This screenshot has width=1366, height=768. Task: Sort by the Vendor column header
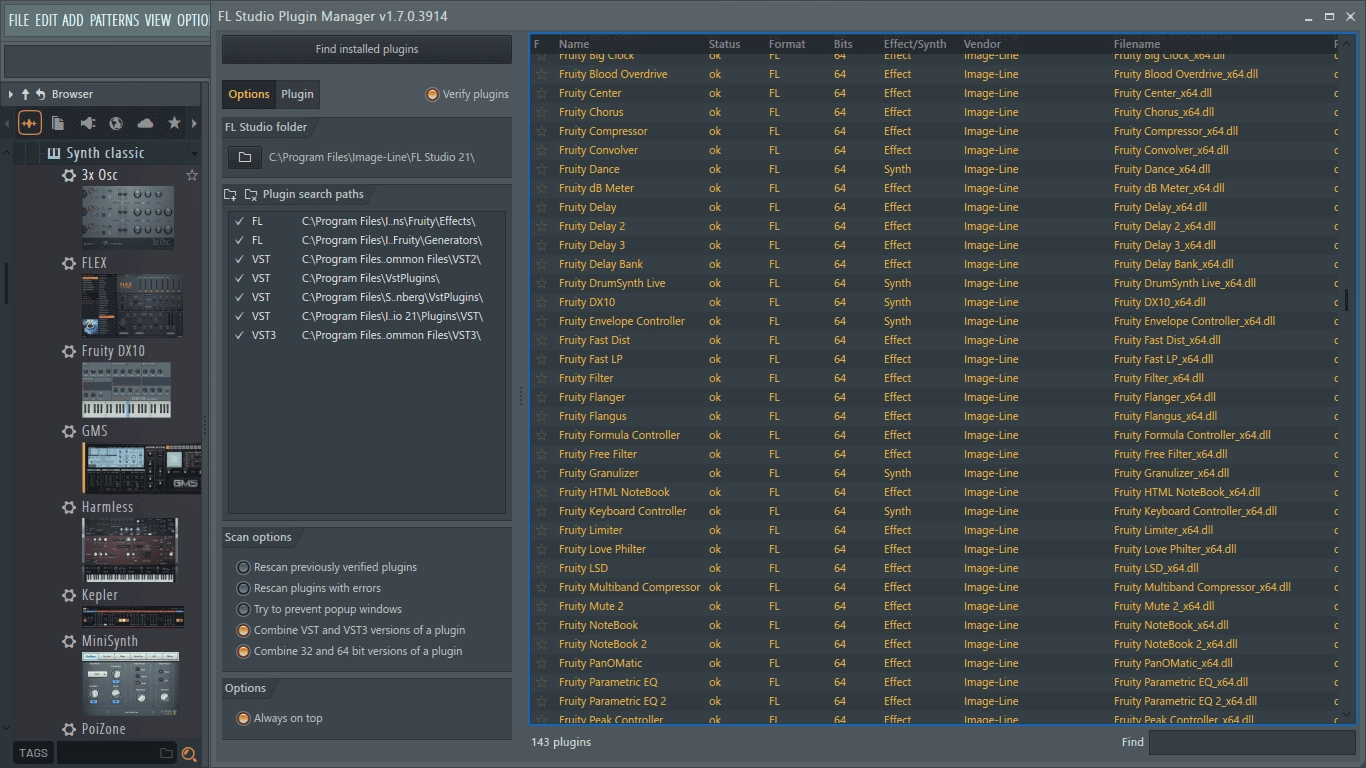[x=982, y=44]
